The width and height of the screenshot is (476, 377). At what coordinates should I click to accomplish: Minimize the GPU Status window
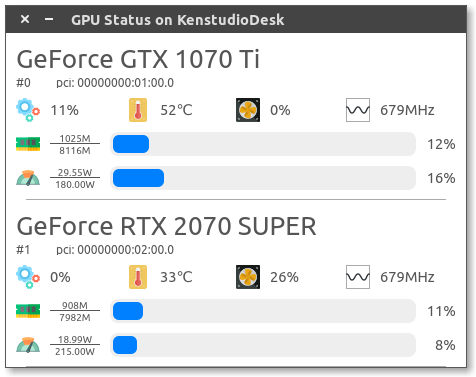pos(49,19)
